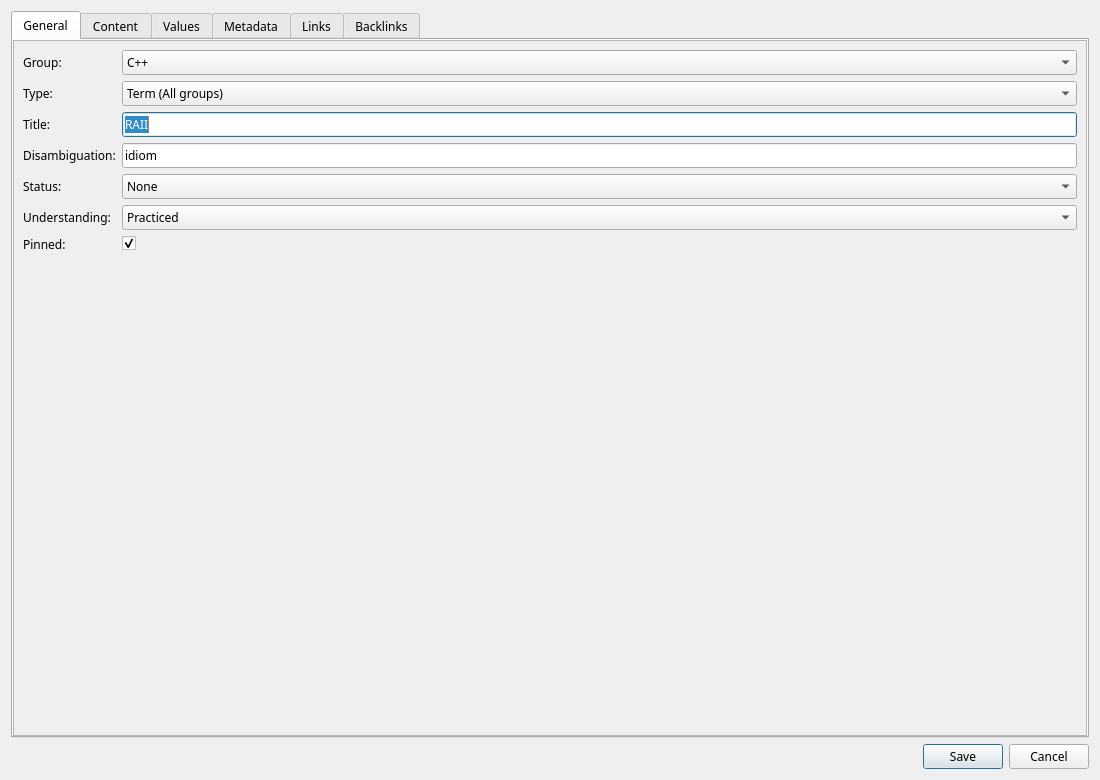Open the Values tab
1100x780 pixels.
(181, 27)
